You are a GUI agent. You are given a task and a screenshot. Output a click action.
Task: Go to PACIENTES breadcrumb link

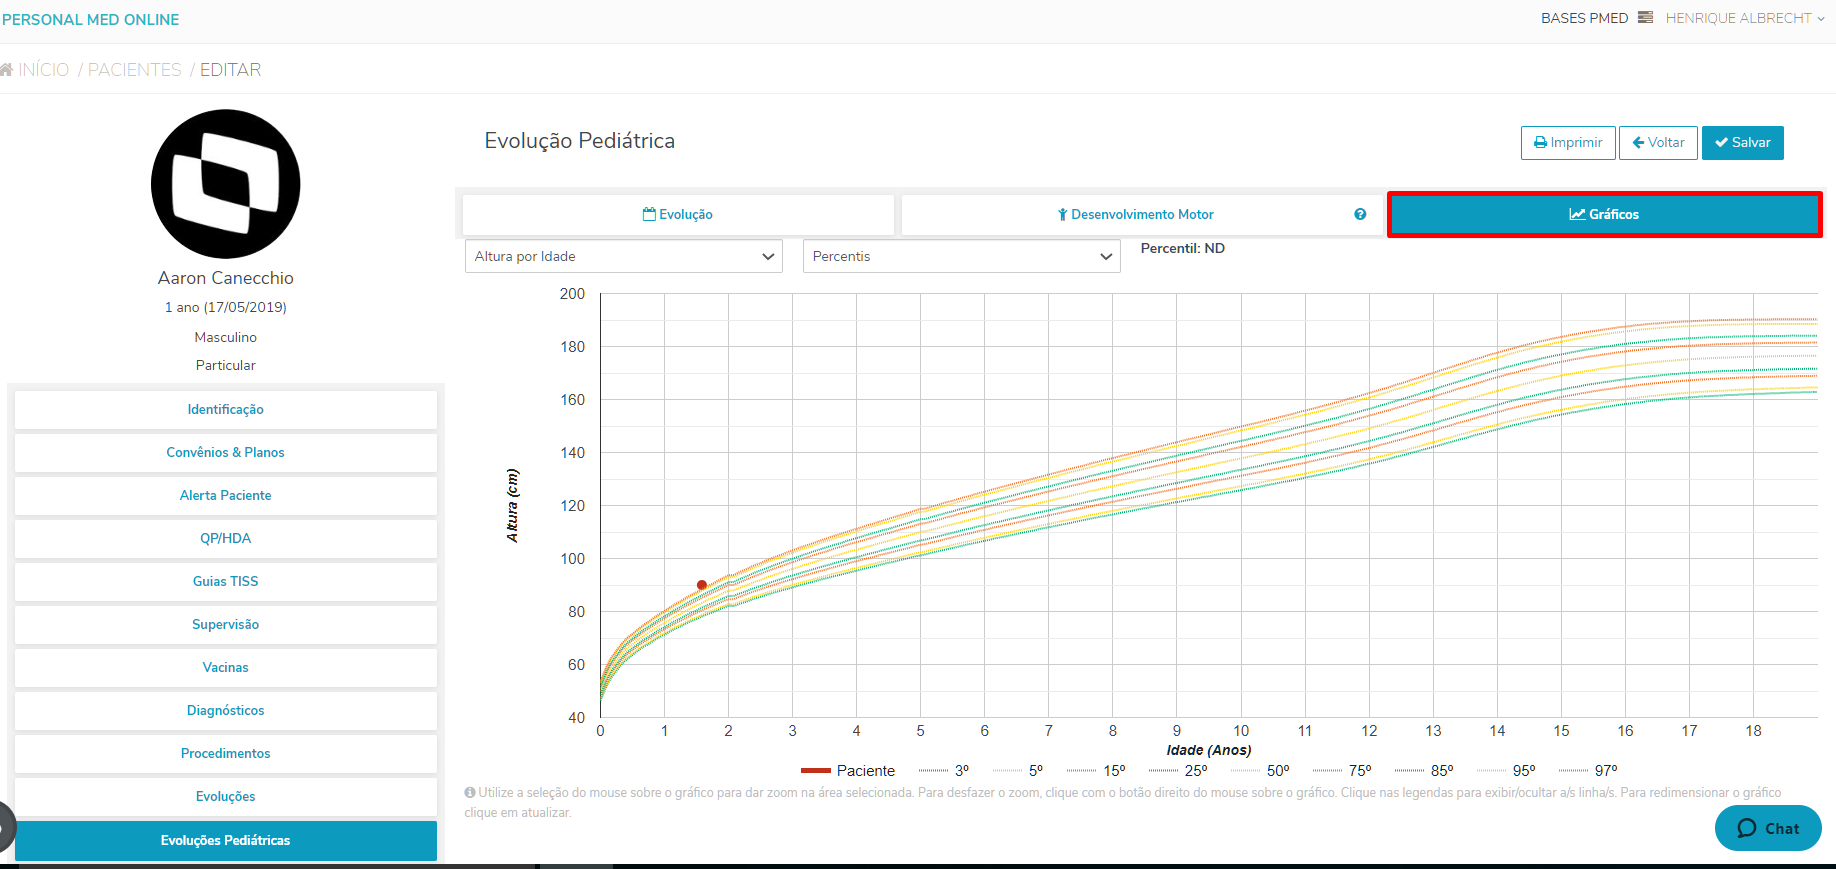135,70
